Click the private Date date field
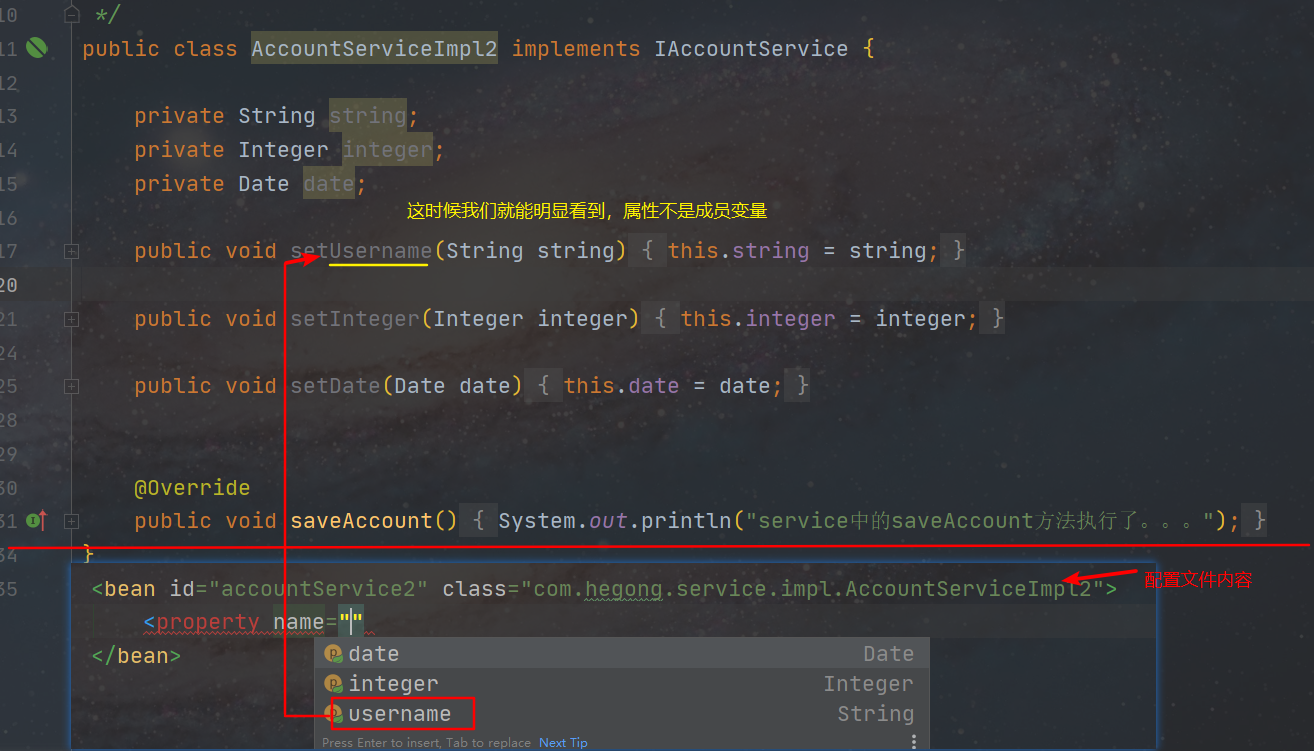This screenshot has width=1314, height=751. click(251, 184)
